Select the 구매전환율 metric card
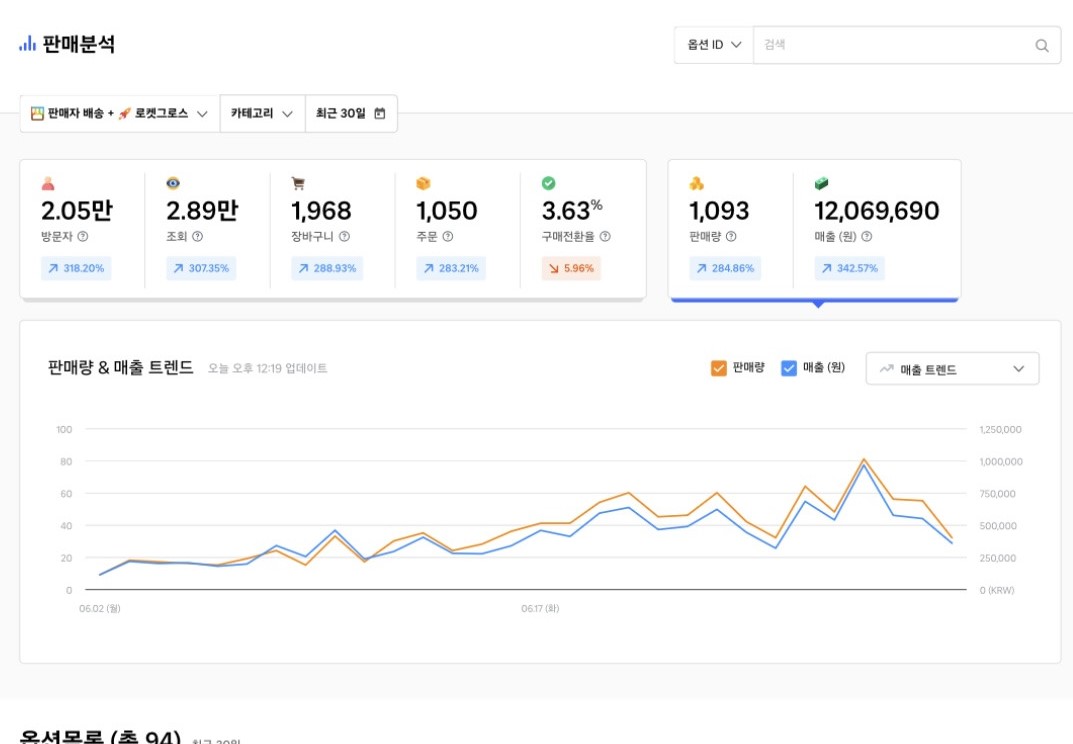Viewport: 1073px width, 744px height. click(x=581, y=228)
